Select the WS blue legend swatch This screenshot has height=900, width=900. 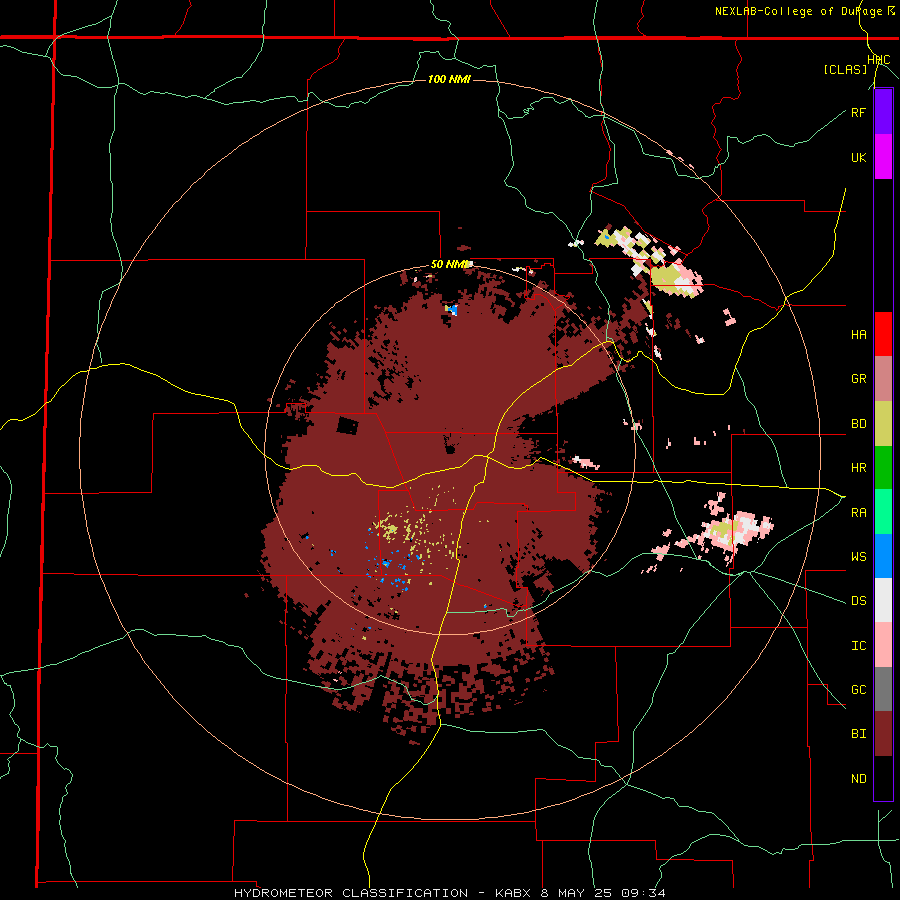tap(883, 556)
